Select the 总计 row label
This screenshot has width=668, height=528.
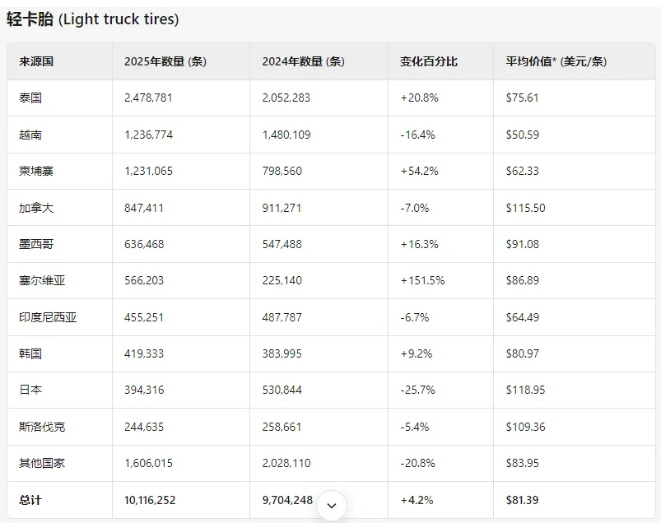(30, 500)
